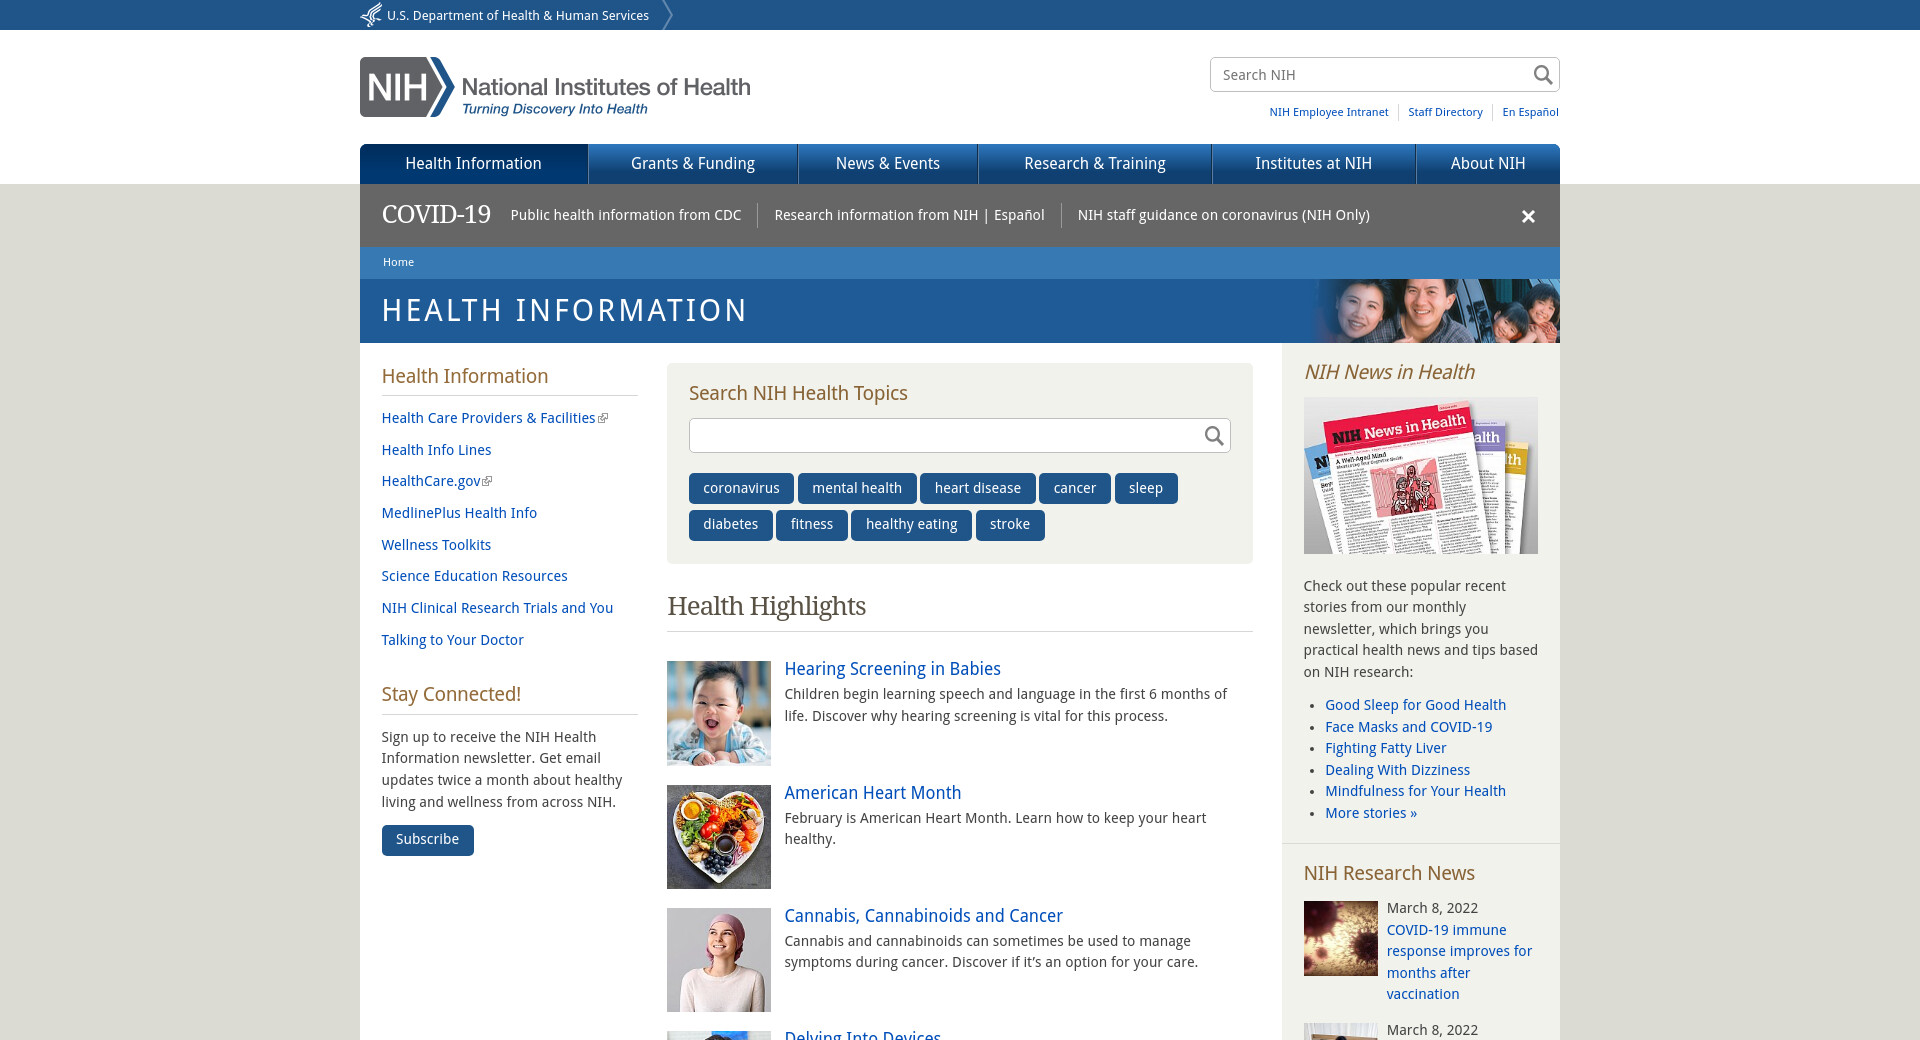The image size is (1920, 1040).
Task: Click the More stories » link
Action: [1371, 813]
